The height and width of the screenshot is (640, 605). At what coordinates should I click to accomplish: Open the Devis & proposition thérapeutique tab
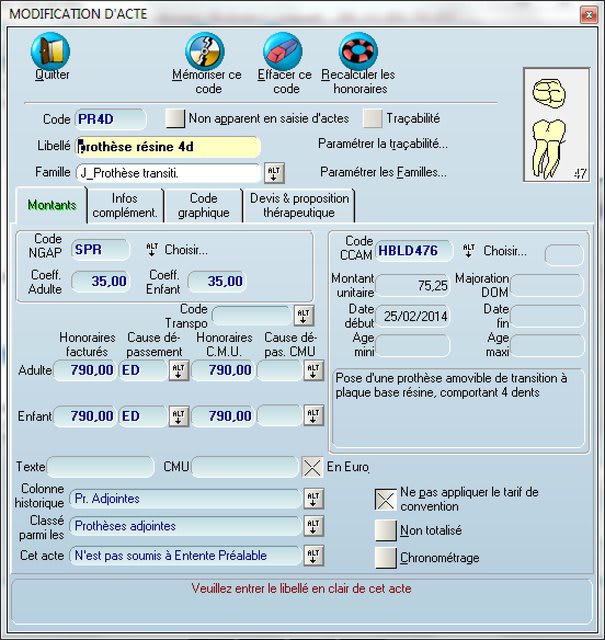tap(298, 205)
